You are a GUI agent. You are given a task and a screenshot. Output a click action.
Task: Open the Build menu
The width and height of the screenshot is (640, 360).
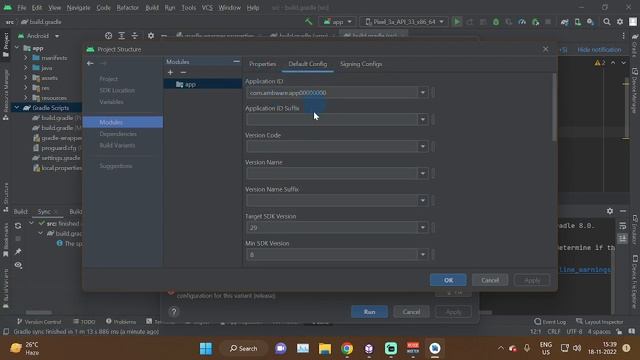[x=152, y=7]
